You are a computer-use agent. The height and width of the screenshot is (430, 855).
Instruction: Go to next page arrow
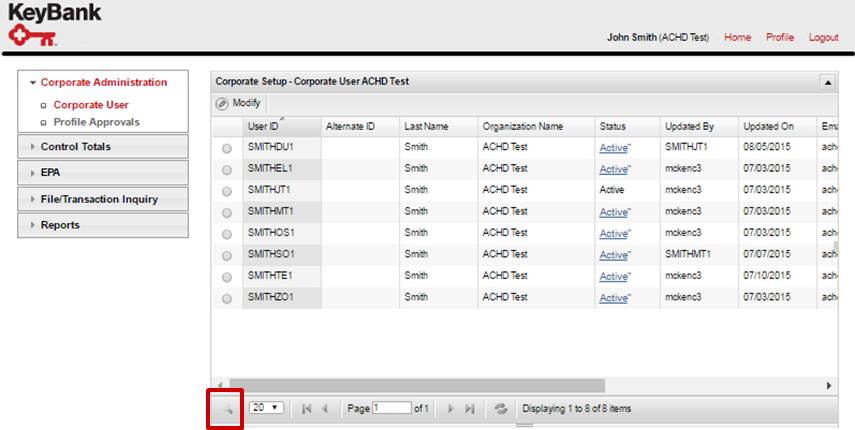451,408
